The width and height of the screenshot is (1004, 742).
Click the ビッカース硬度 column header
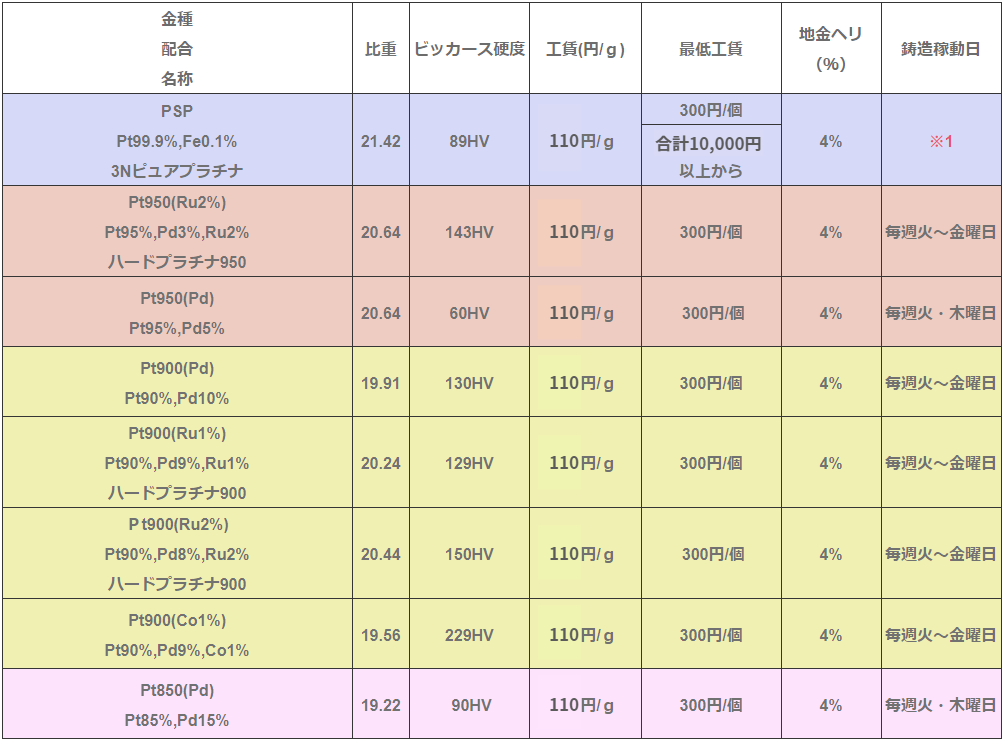(469, 49)
